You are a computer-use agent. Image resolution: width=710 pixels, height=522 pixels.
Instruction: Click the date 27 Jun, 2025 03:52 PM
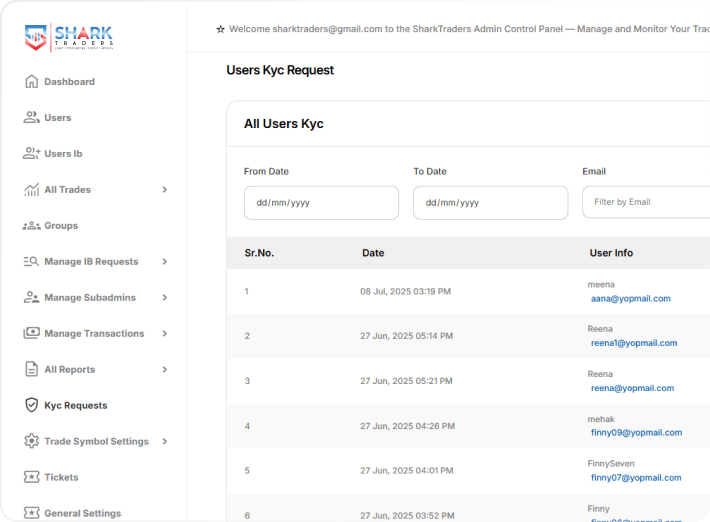point(407,516)
